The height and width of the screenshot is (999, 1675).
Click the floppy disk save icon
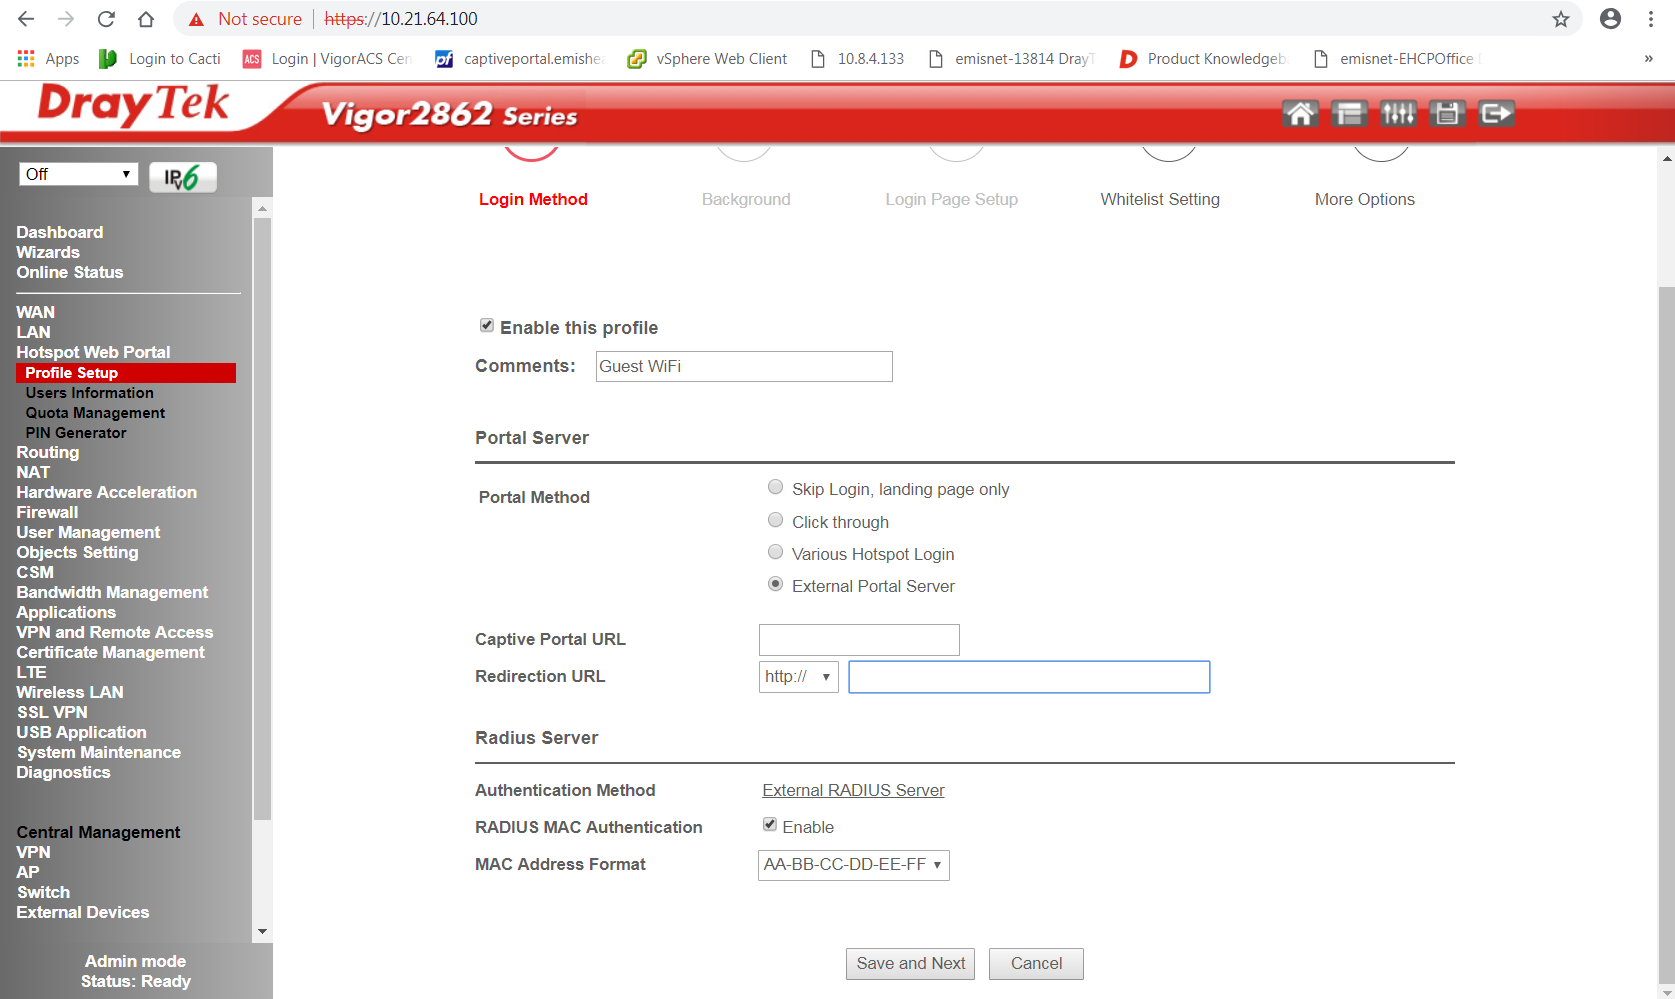1446,114
